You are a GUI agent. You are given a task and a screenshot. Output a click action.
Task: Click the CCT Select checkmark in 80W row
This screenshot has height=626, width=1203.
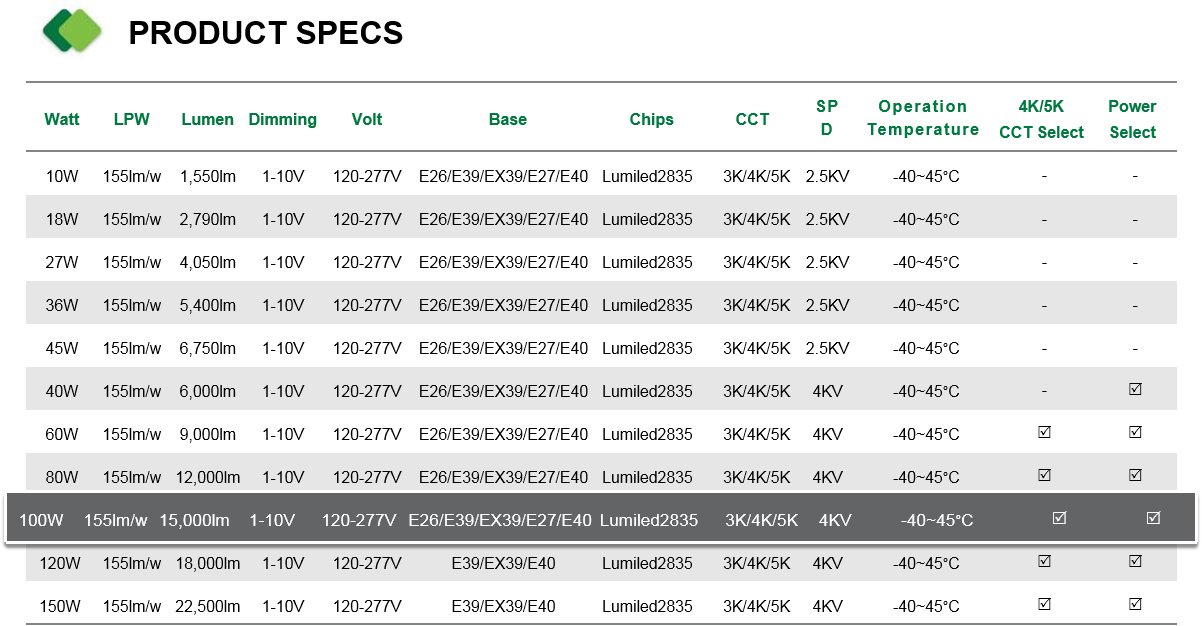tap(1044, 475)
